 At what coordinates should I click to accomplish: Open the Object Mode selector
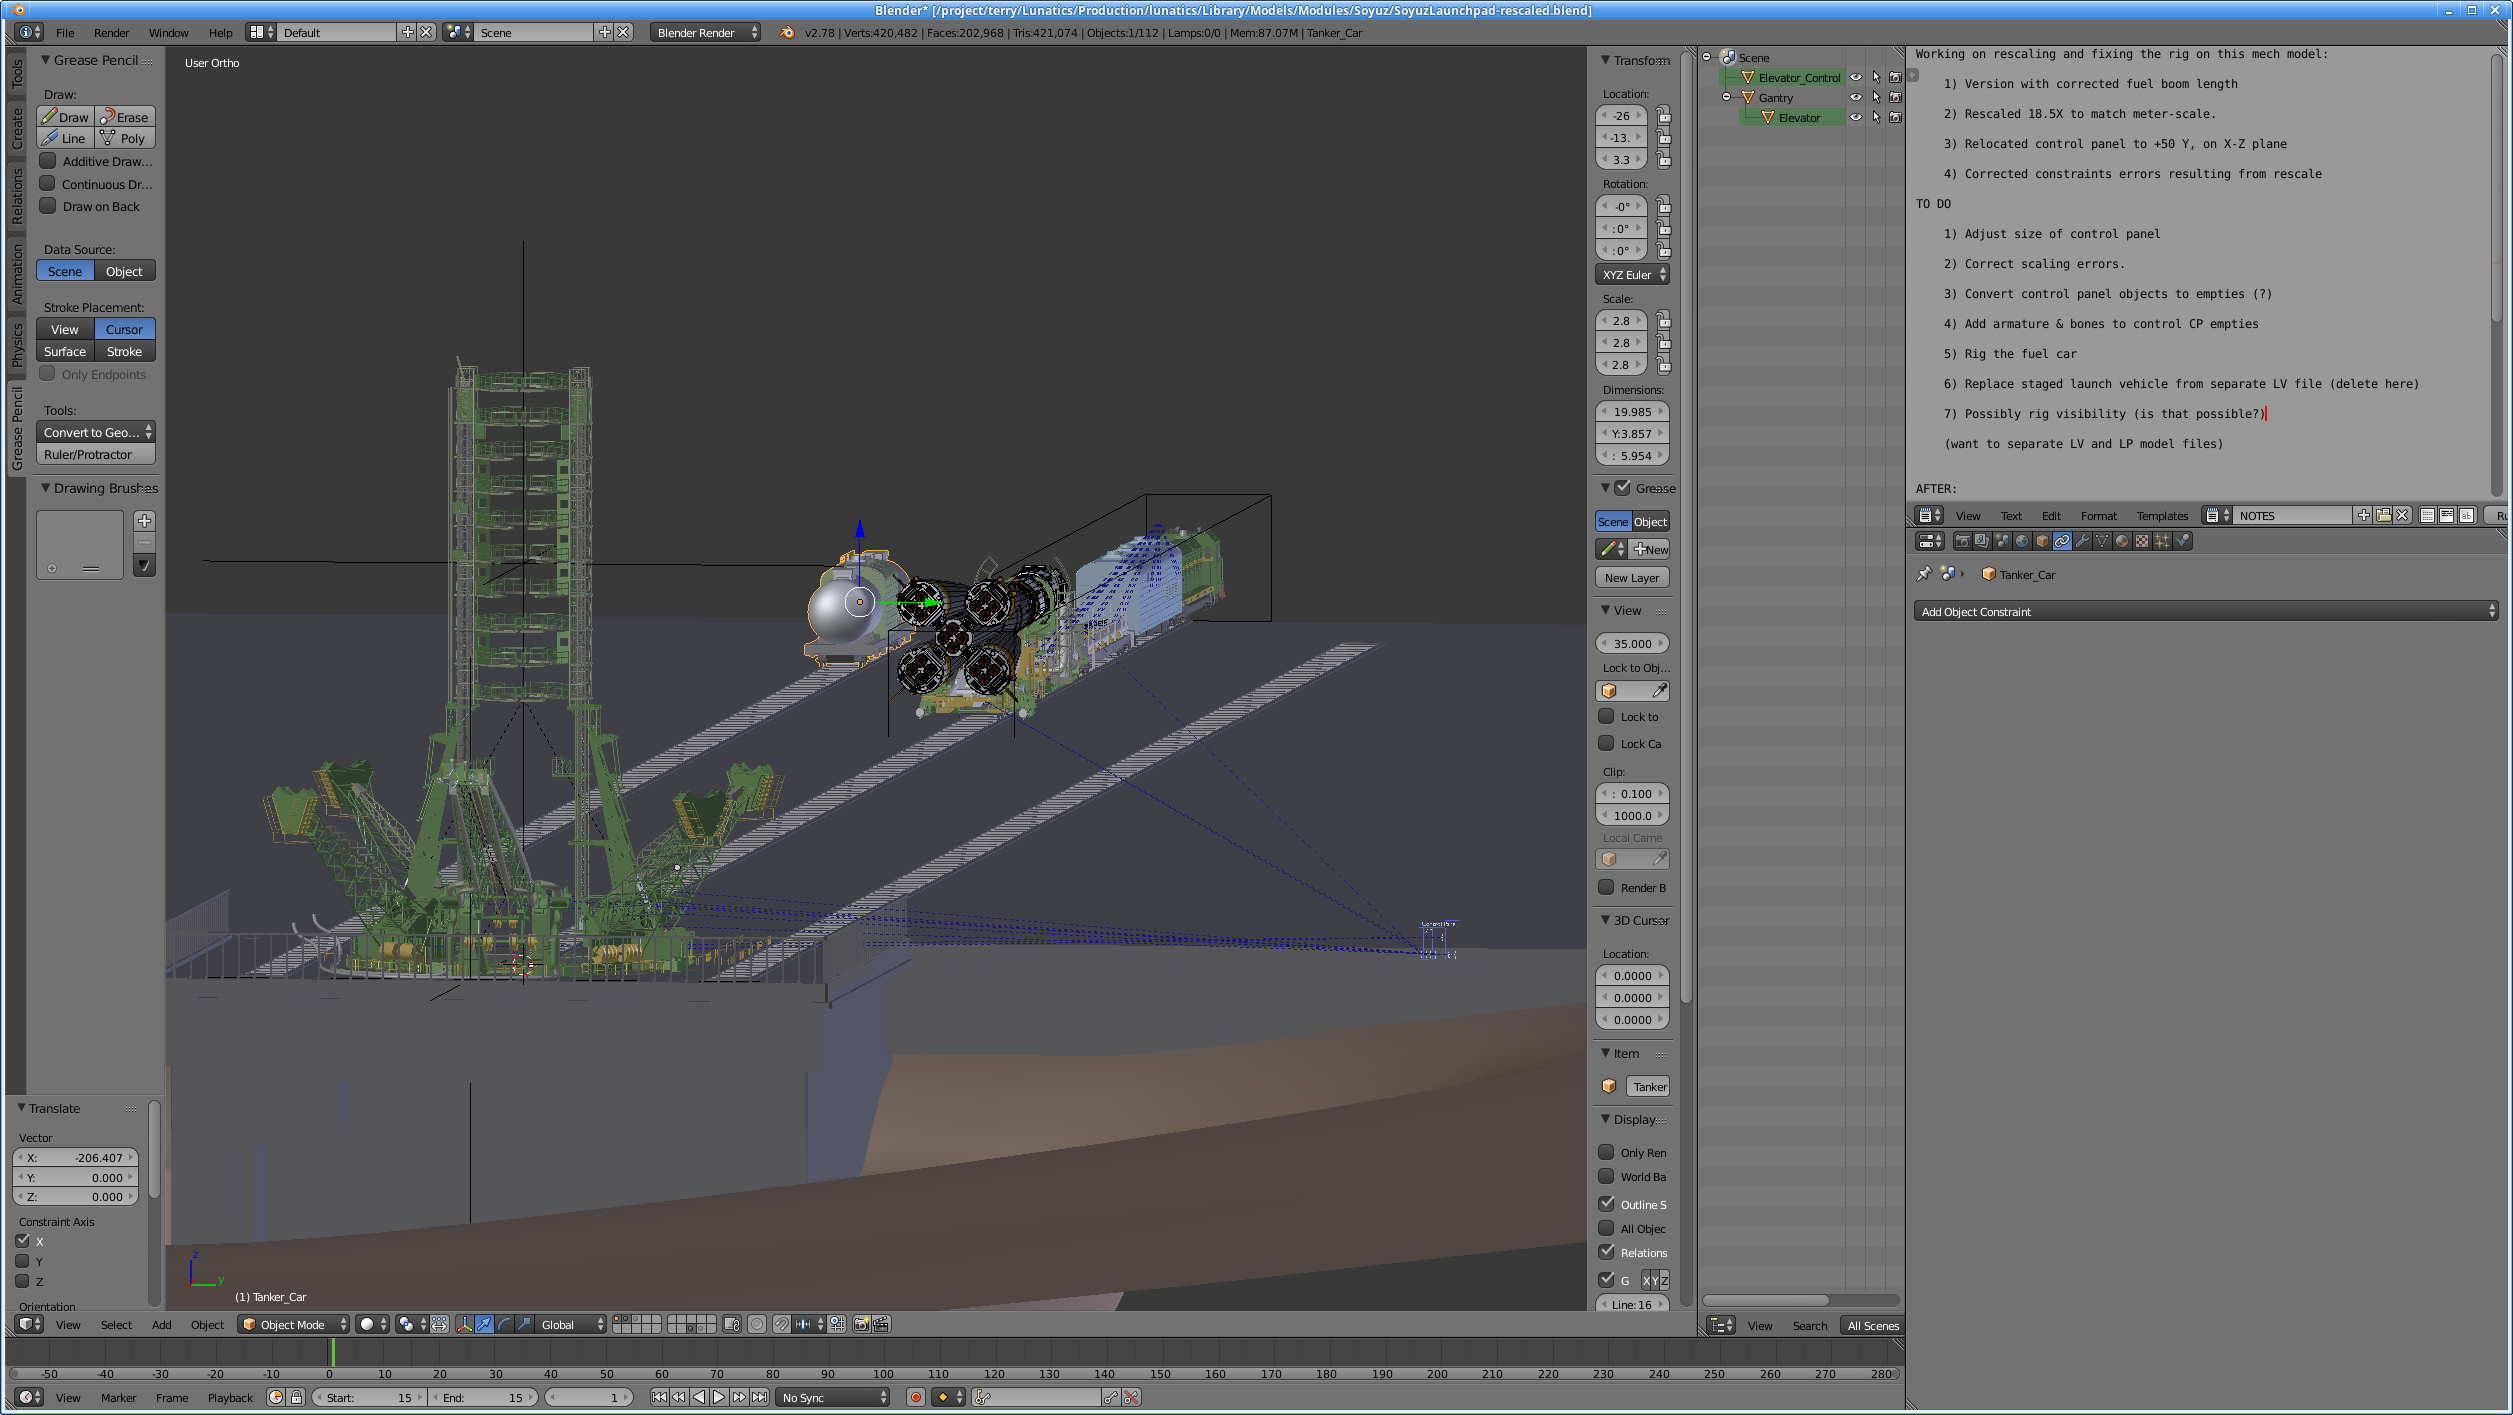pos(294,1324)
